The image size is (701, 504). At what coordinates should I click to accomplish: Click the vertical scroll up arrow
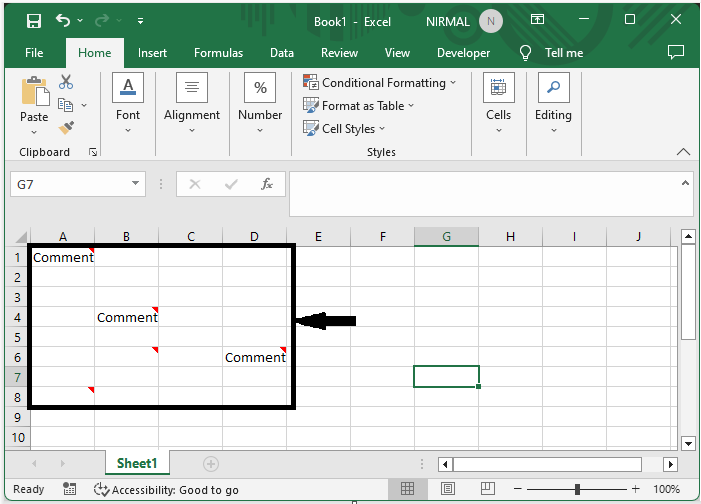pyautogui.click(x=688, y=237)
